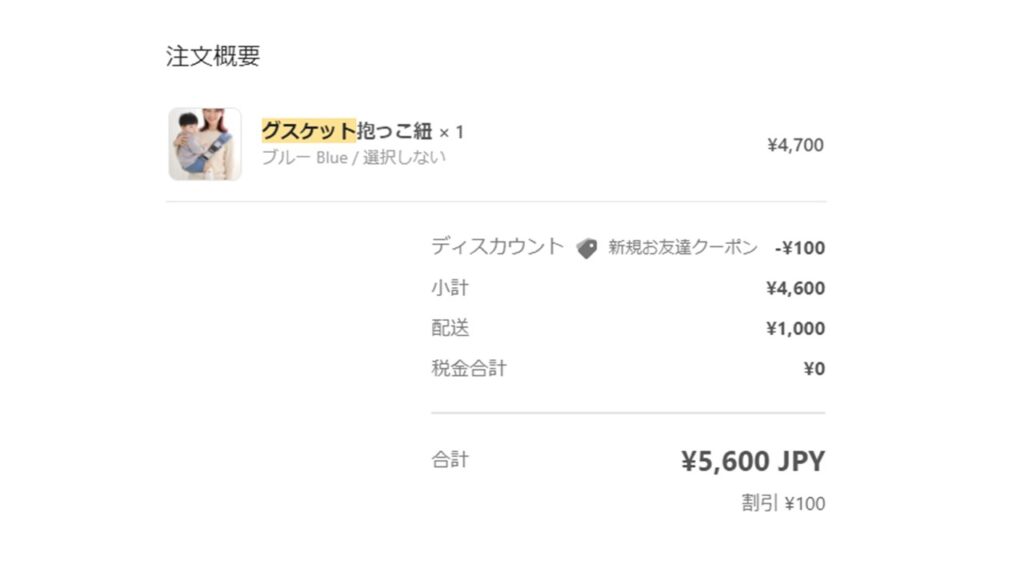Select the 注文概要 heading

(213, 56)
